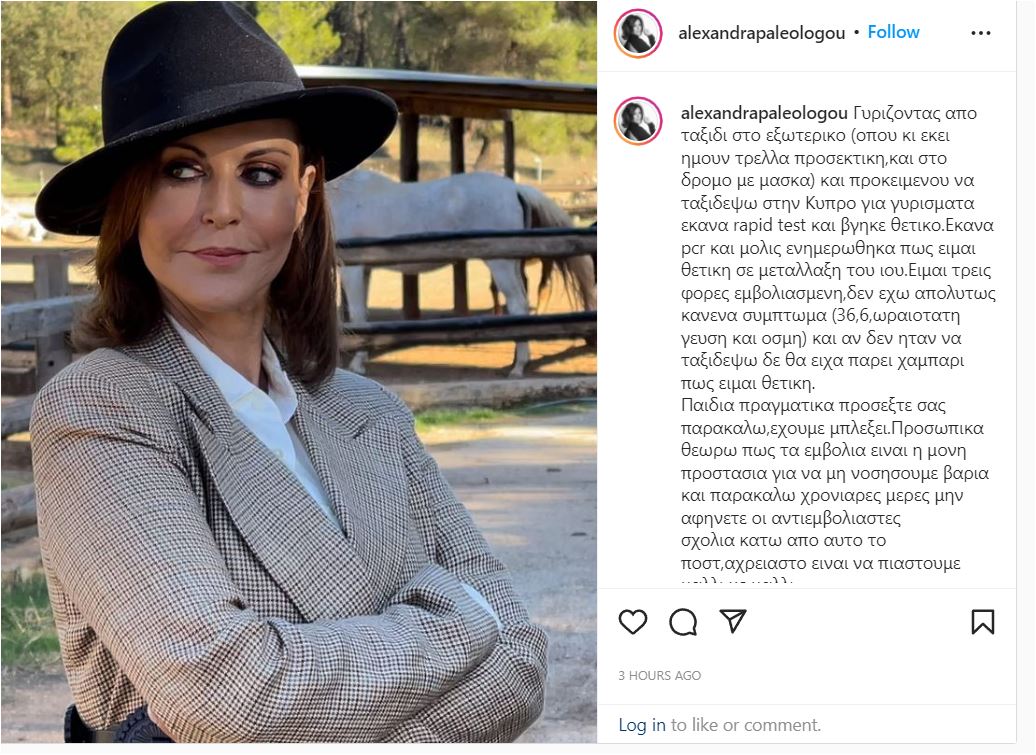Open the bold alexandrapaleologou name in the caption
1036x755 pixels.
tap(764, 114)
